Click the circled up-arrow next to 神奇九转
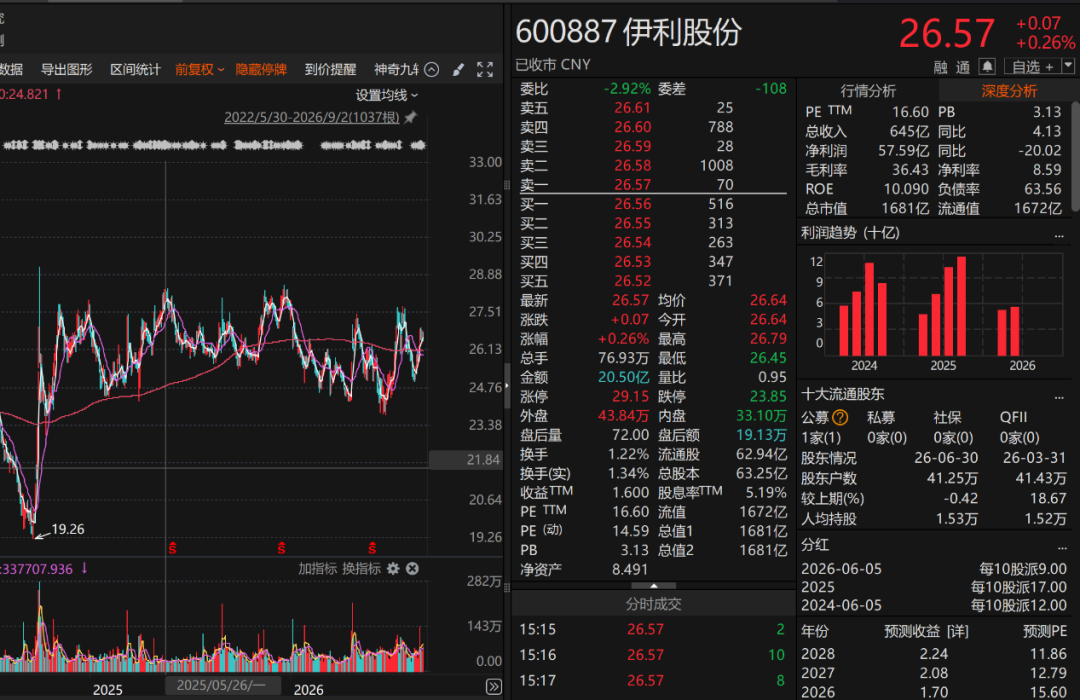Screen dimensions: 1080x700 (x=432, y=70)
